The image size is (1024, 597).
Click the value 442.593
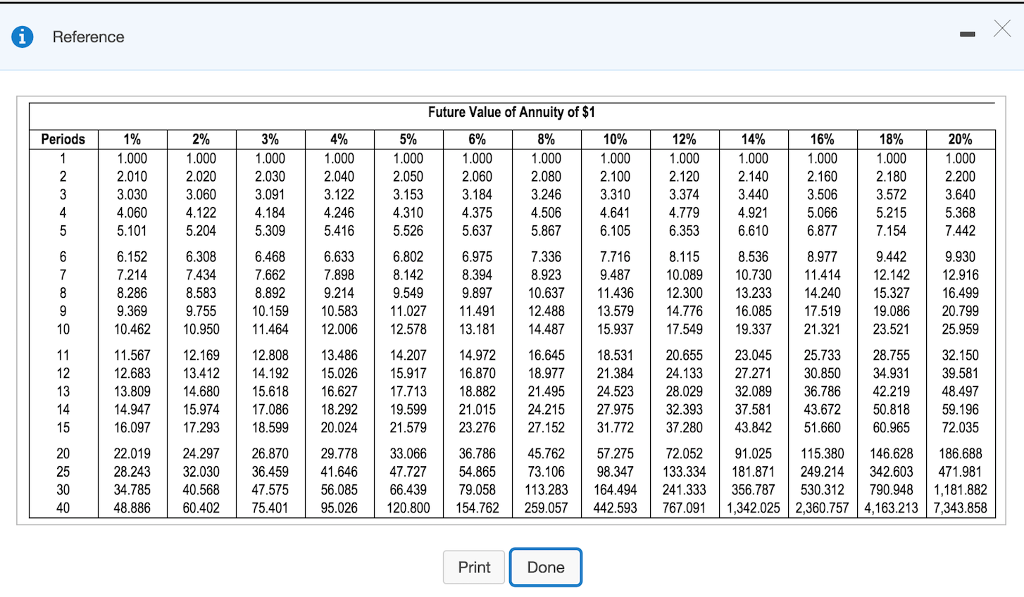(615, 508)
